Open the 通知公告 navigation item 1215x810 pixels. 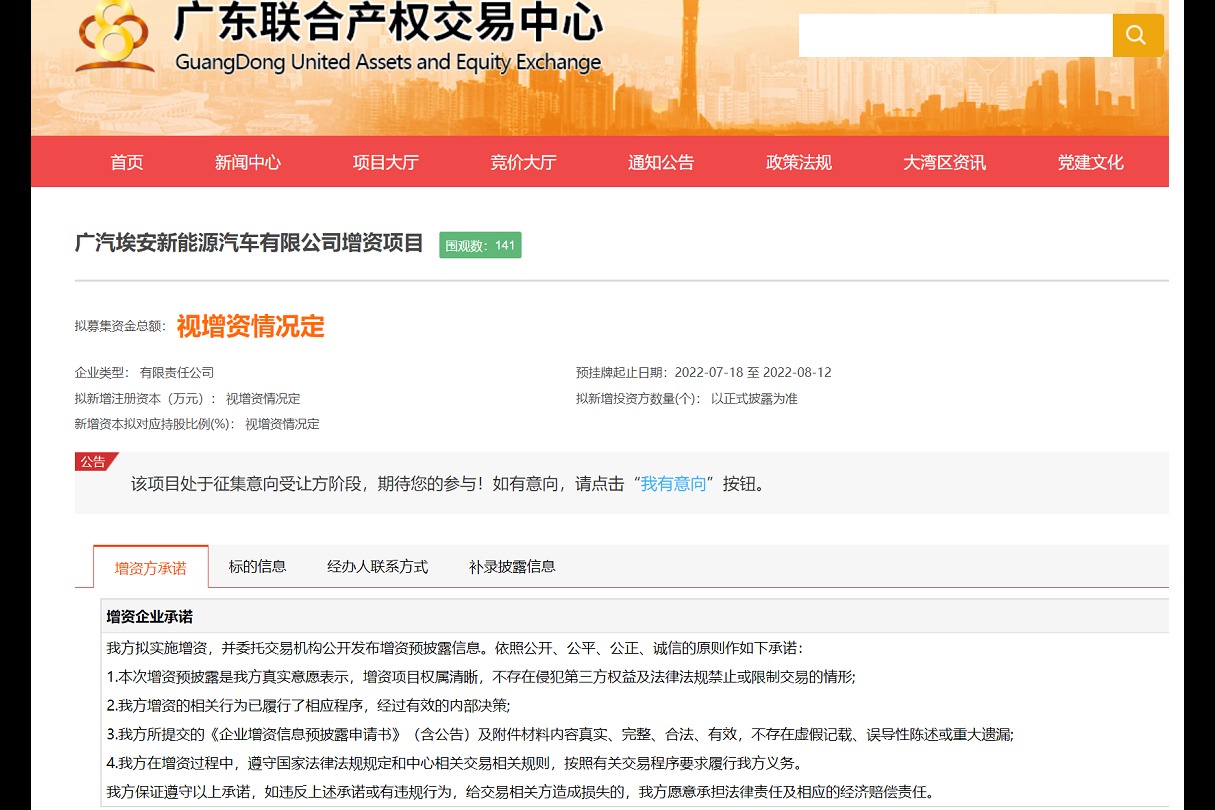click(660, 162)
